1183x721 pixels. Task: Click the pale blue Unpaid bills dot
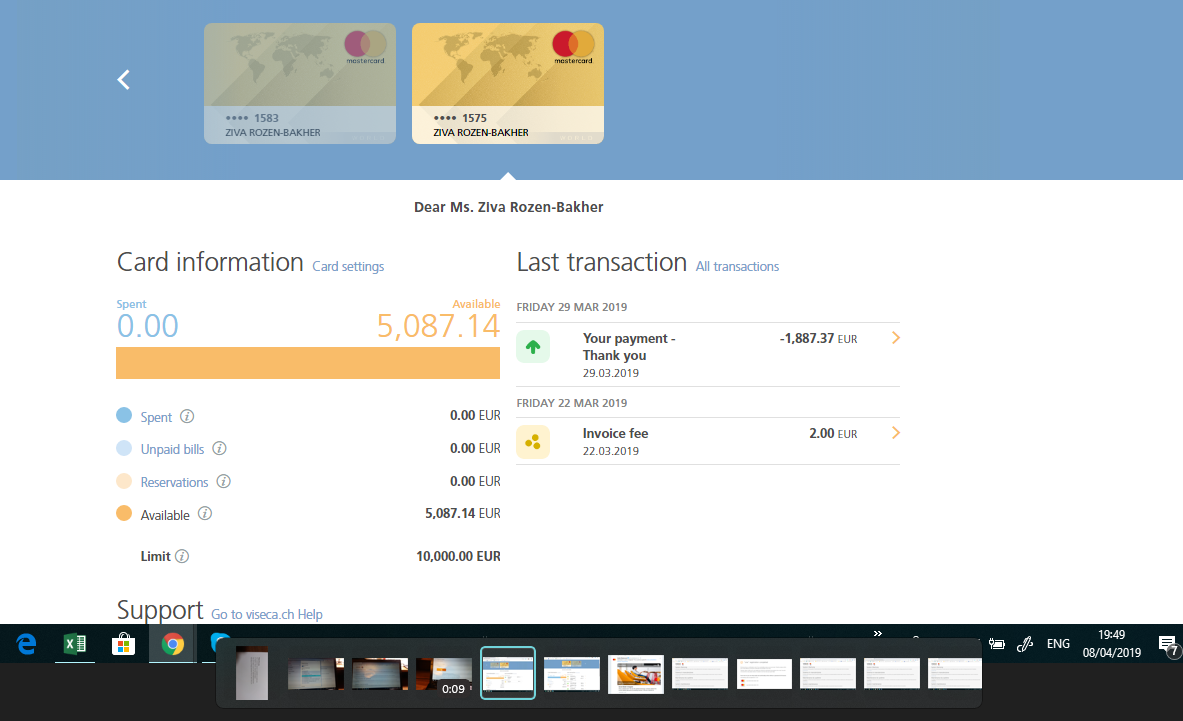[124, 448]
